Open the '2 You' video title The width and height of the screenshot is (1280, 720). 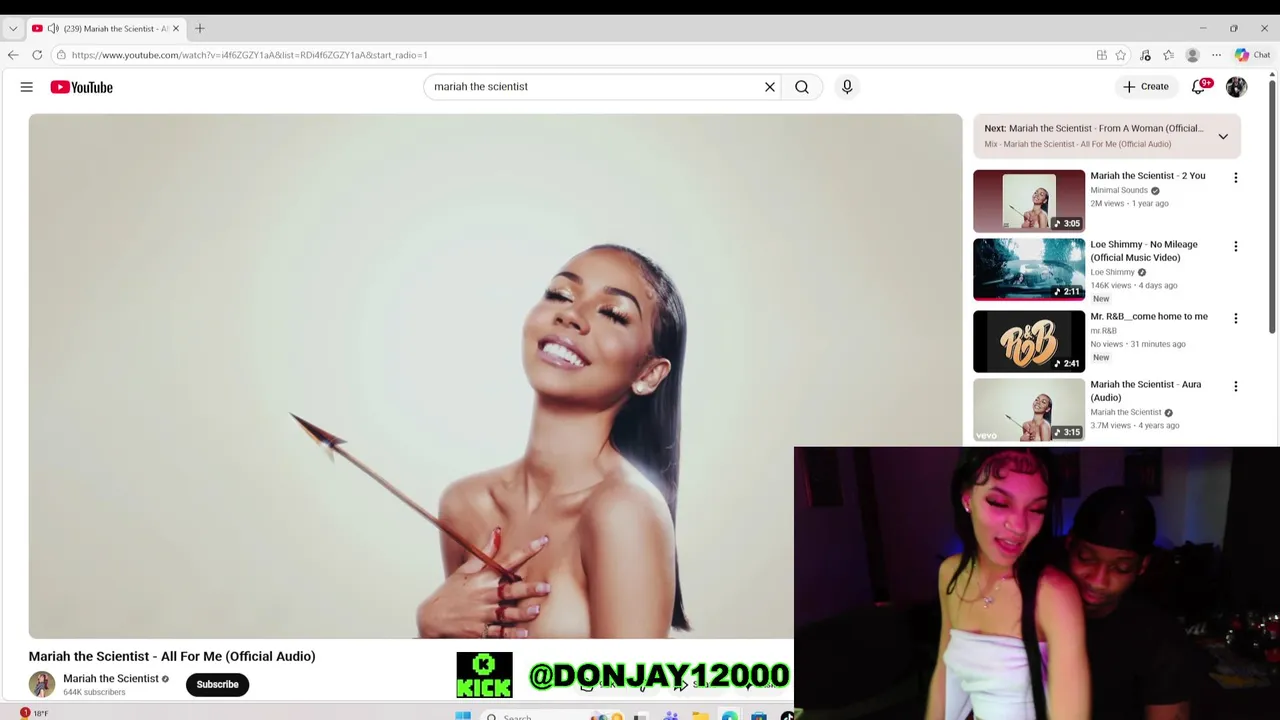1148,176
